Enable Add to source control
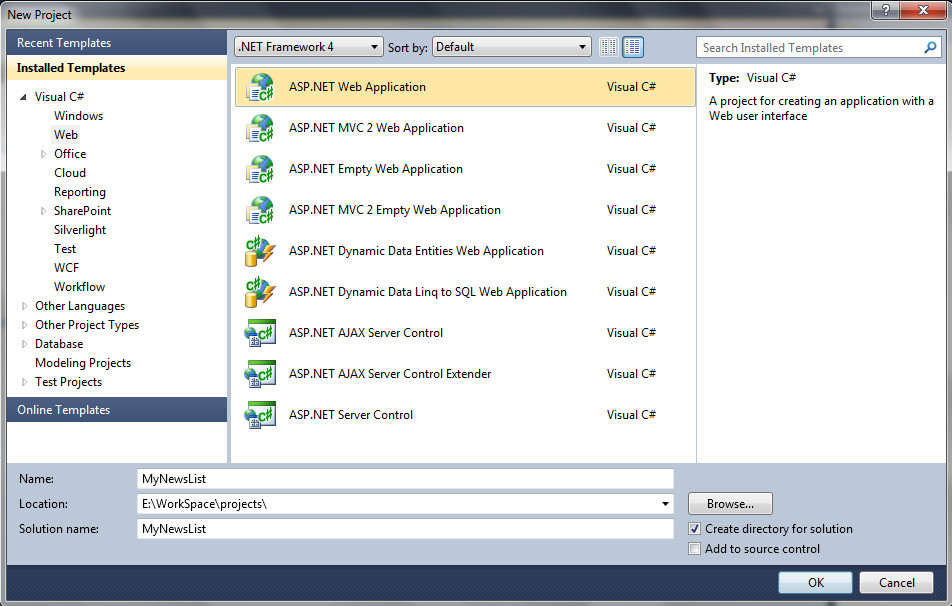This screenshot has height=606, width=952. coord(695,549)
